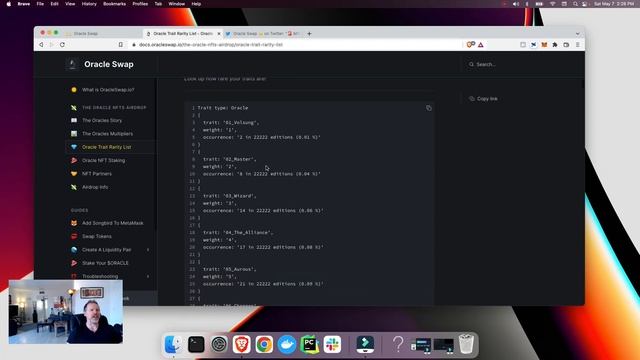The height and width of the screenshot is (360, 640).
Task: Open The Oracles Story page
Action: coord(102,120)
